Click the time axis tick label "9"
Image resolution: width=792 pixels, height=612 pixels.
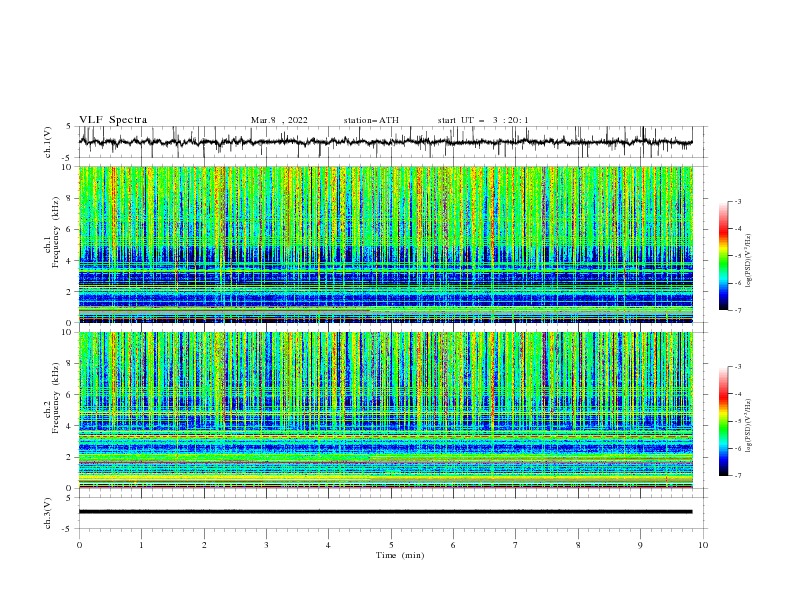click(x=640, y=545)
